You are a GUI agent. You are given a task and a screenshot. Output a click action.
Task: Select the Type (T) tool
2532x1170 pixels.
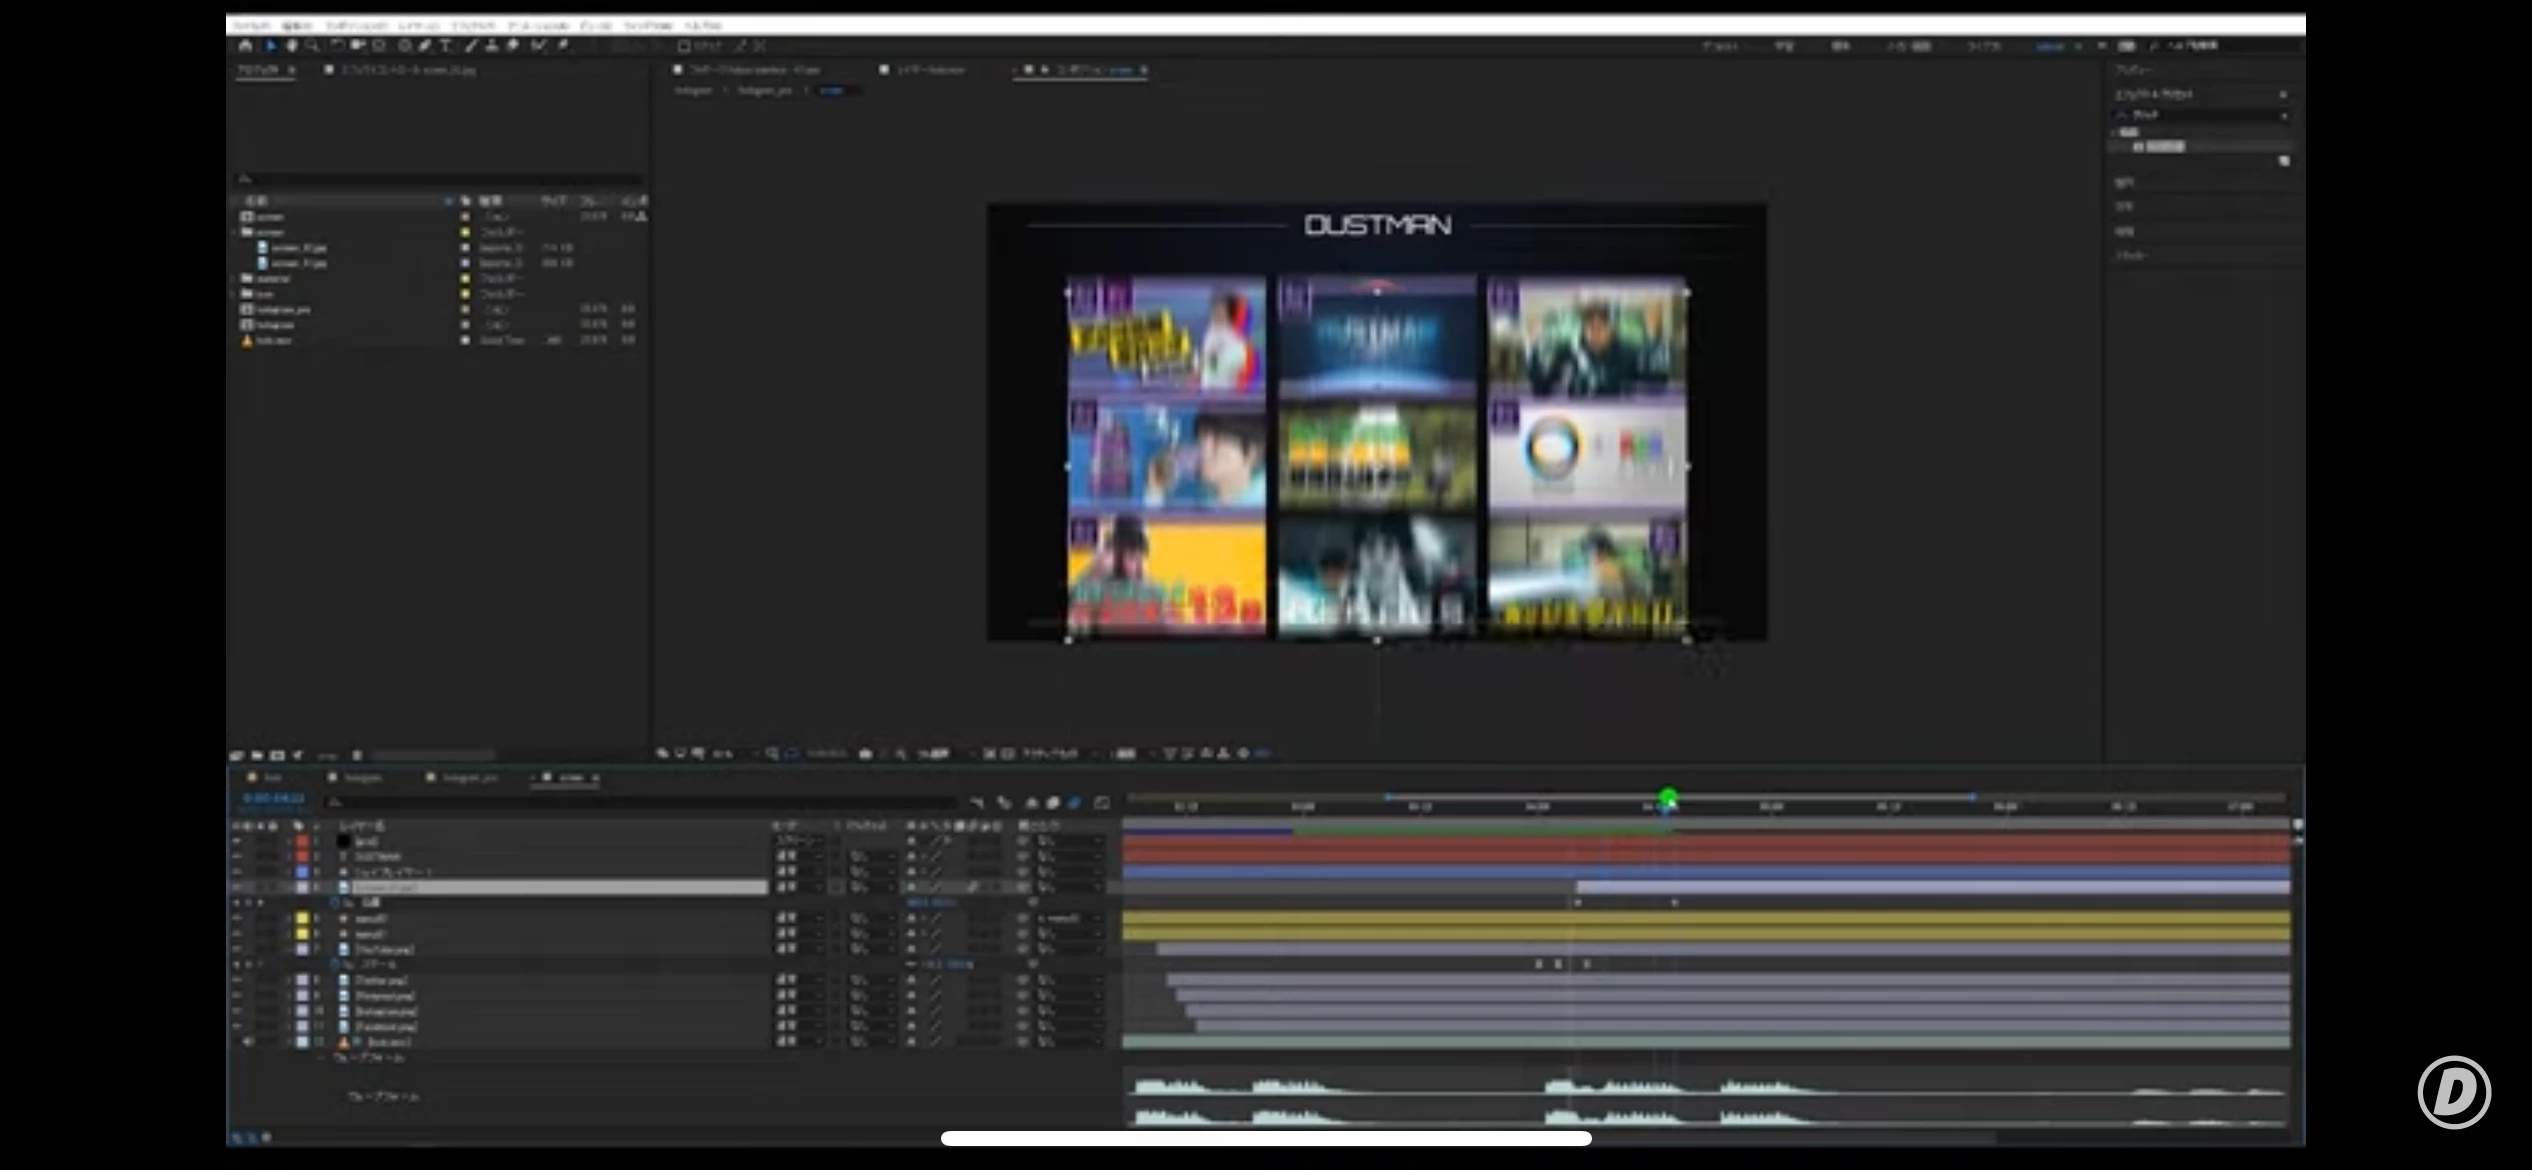tap(446, 46)
